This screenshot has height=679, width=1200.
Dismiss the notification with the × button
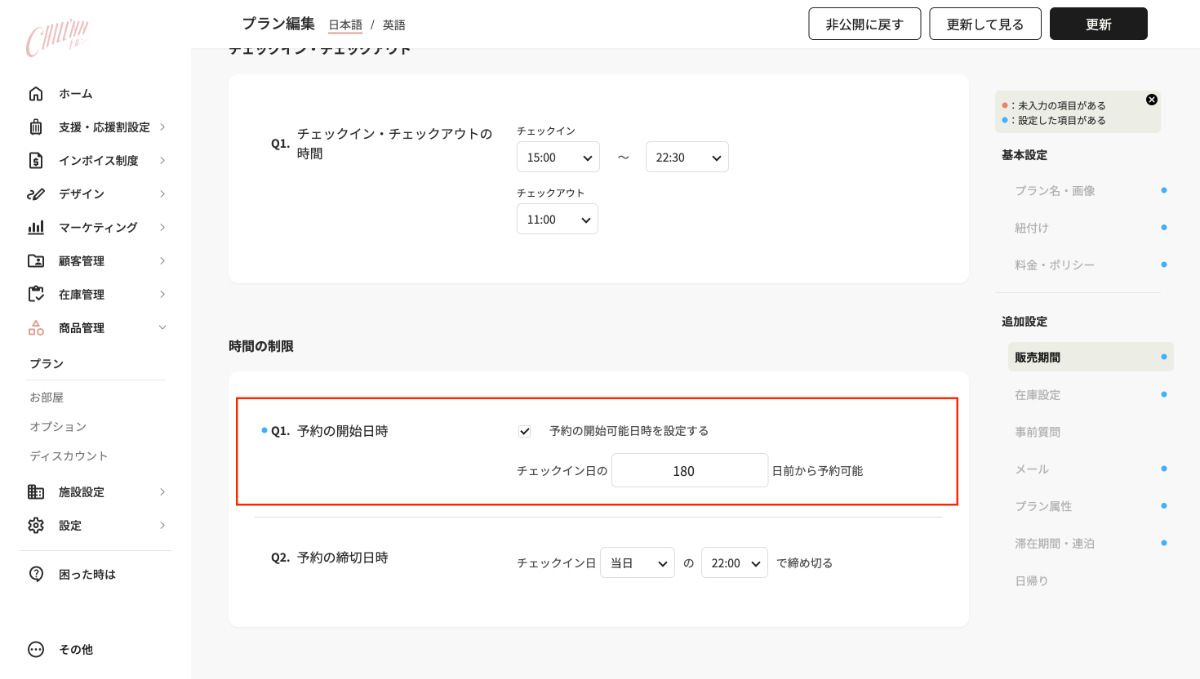(1152, 98)
